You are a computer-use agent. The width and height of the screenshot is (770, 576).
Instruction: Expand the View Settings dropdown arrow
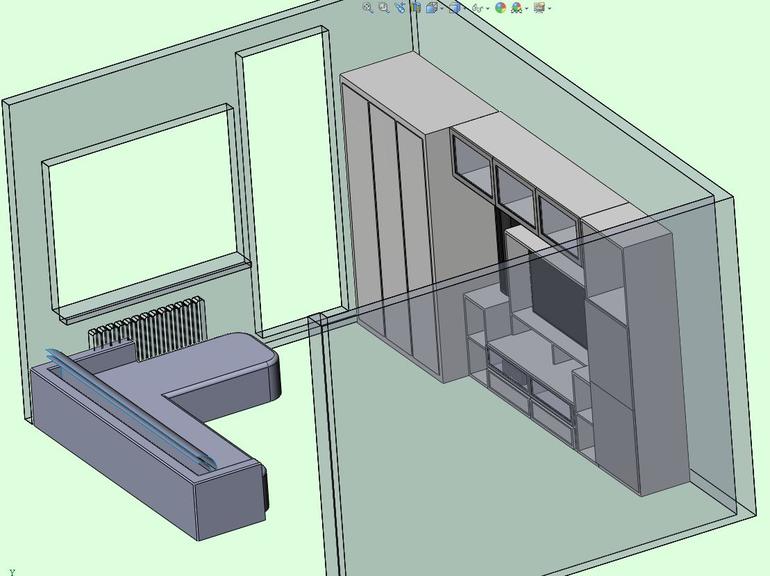point(549,8)
